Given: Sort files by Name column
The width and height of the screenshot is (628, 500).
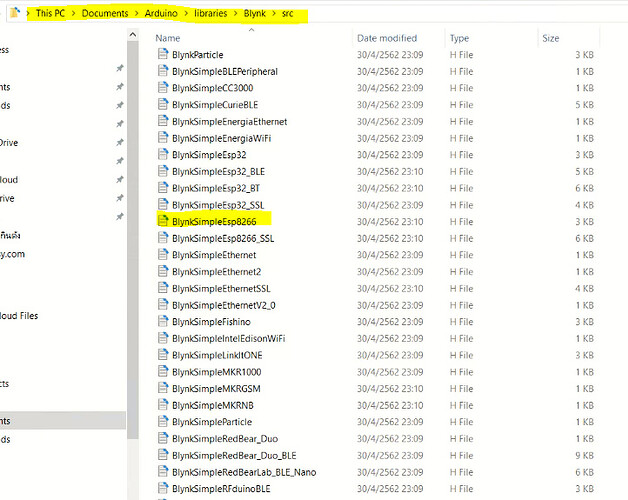Looking at the screenshot, I should point(168,38).
